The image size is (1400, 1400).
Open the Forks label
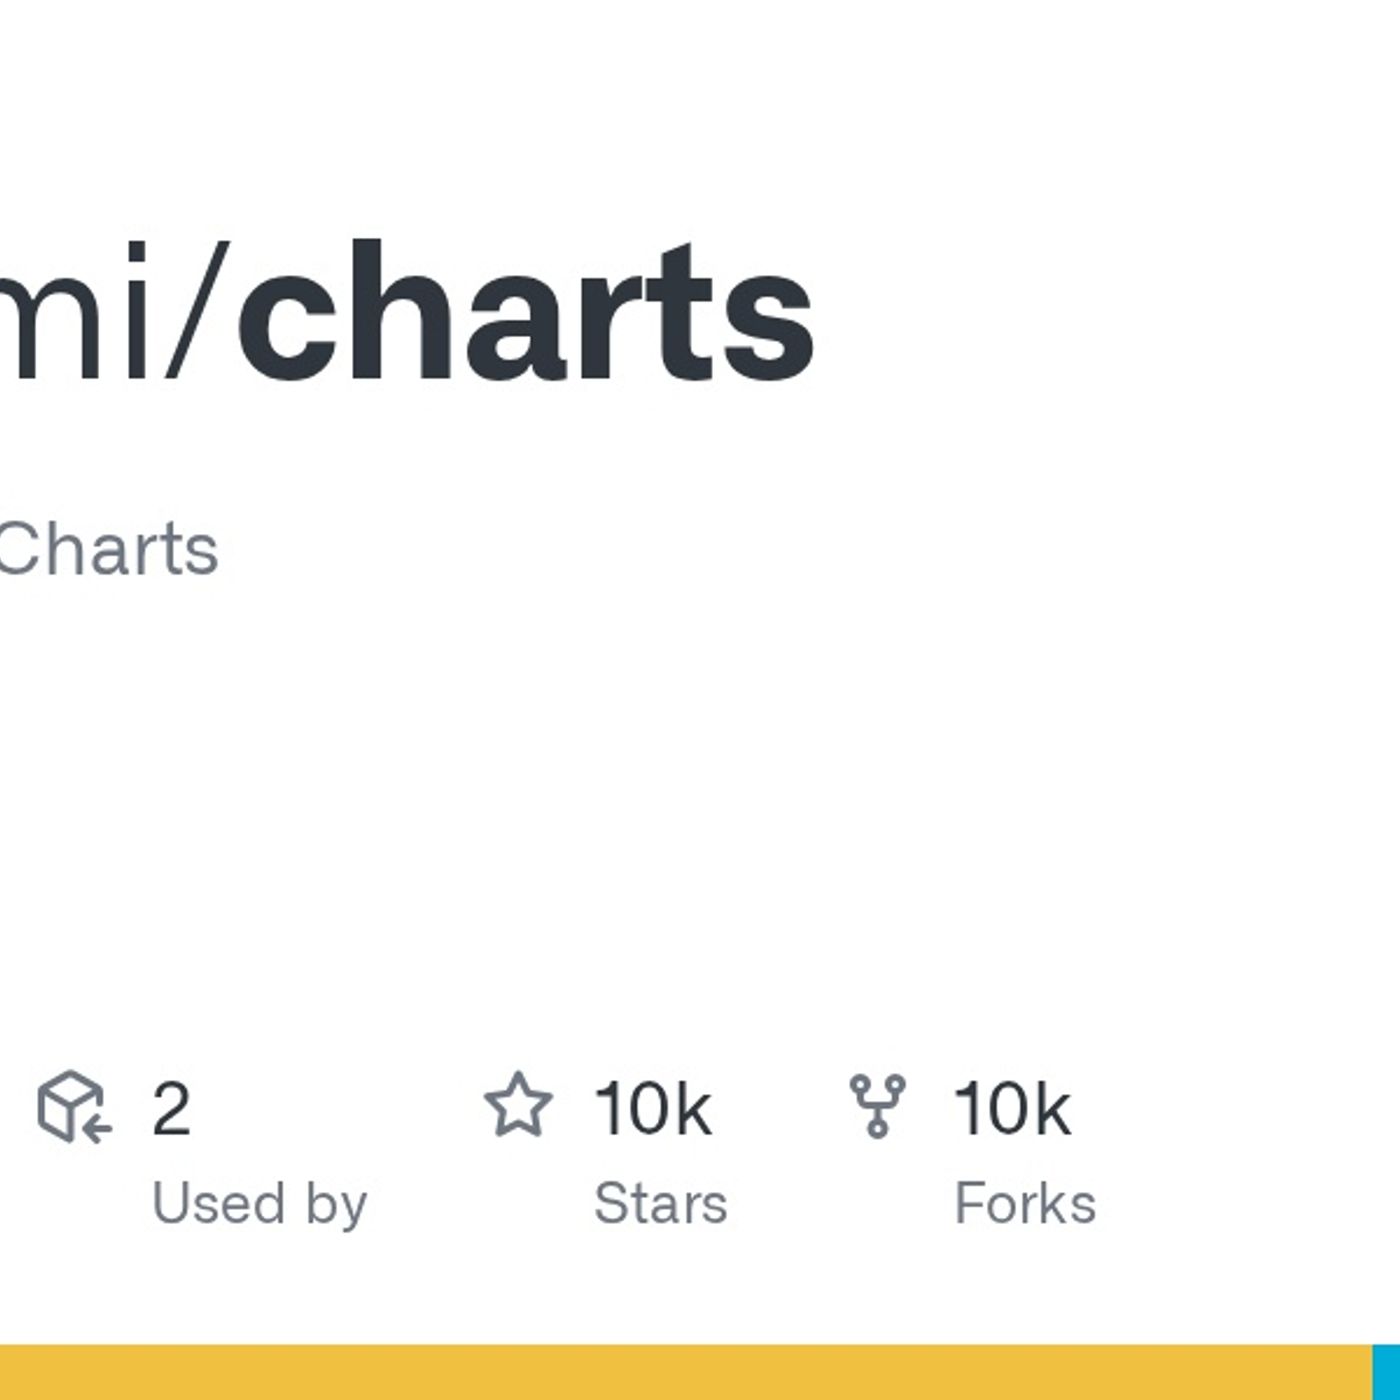pos(1025,1203)
